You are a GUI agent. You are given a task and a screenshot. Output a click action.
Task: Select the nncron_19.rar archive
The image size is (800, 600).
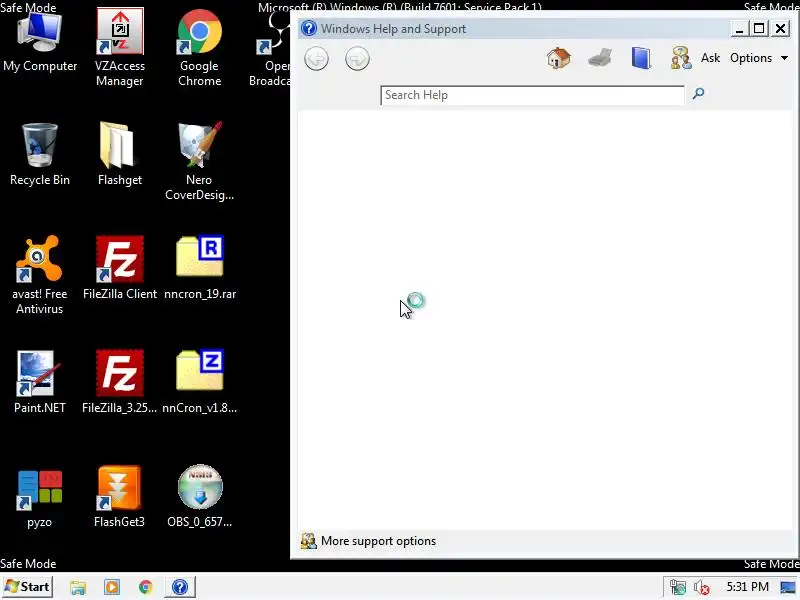pos(199,268)
